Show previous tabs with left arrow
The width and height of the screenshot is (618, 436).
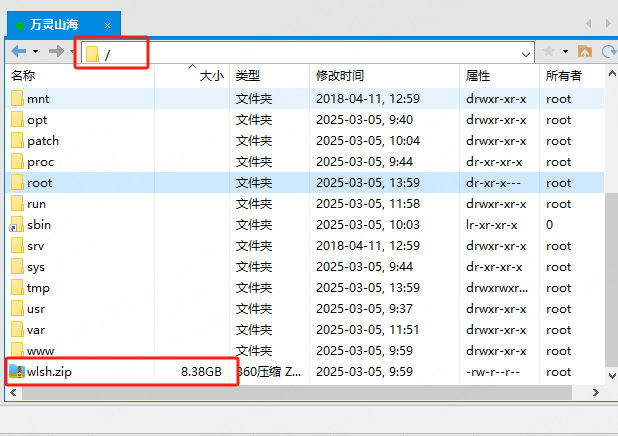(x=588, y=24)
